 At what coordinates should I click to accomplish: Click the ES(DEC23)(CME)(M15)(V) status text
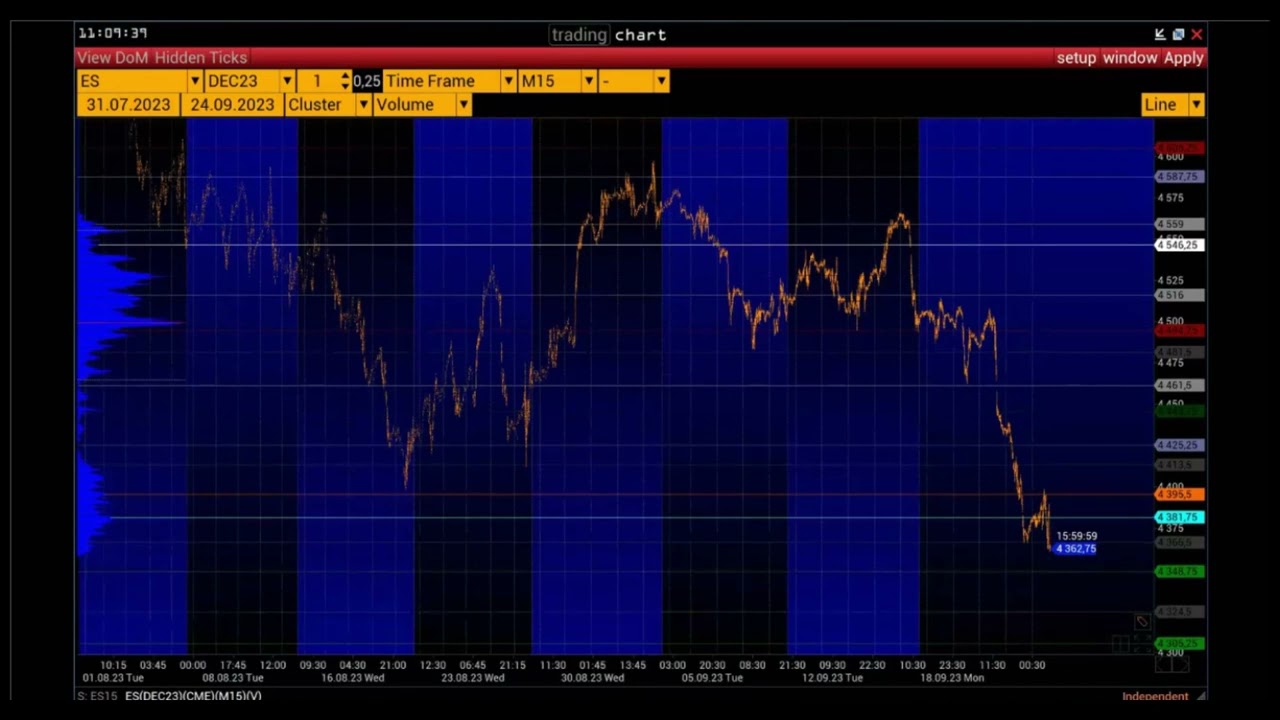point(193,696)
